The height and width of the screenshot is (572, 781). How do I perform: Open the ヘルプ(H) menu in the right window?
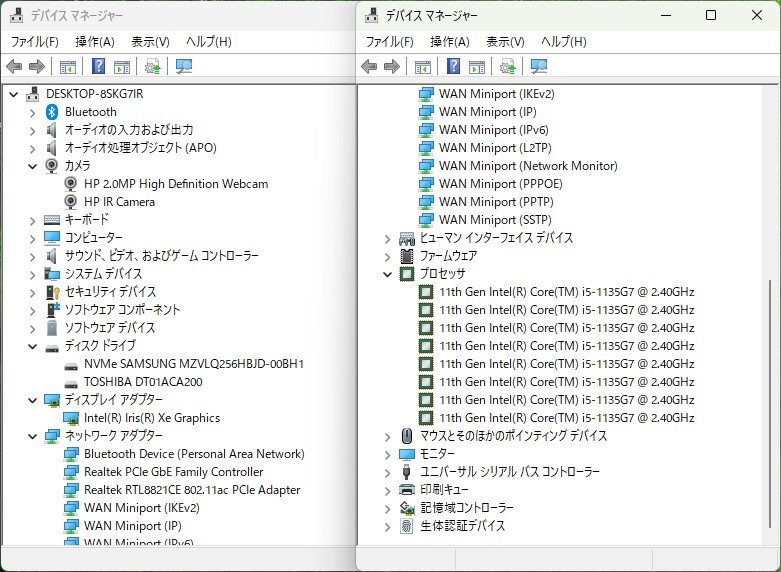point(563,42)
